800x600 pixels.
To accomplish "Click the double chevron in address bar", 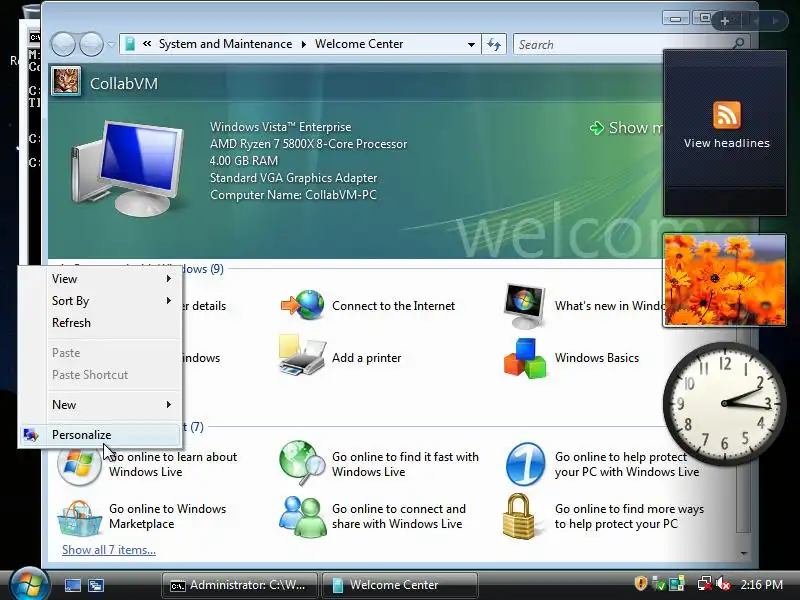I will click(147, 44).
